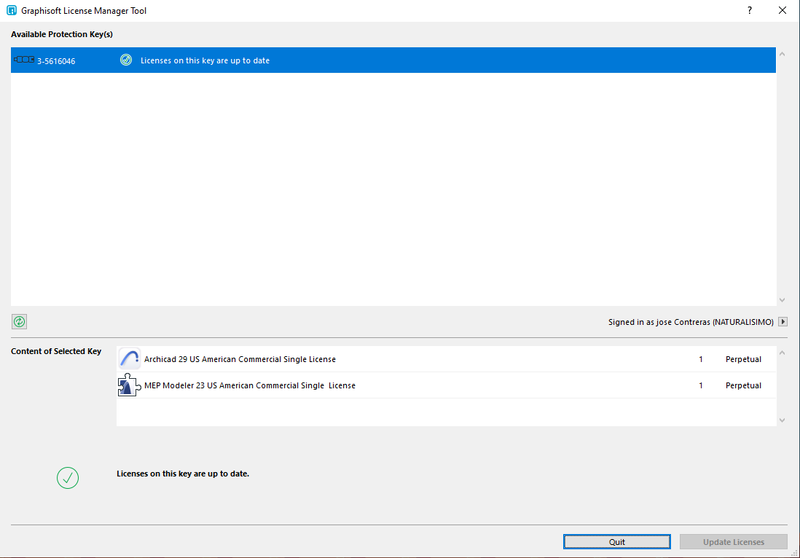The height and width of the screenshot is (558, 800).
Task: Click Signed in as jose Contreras text
Action: (690, 322)
